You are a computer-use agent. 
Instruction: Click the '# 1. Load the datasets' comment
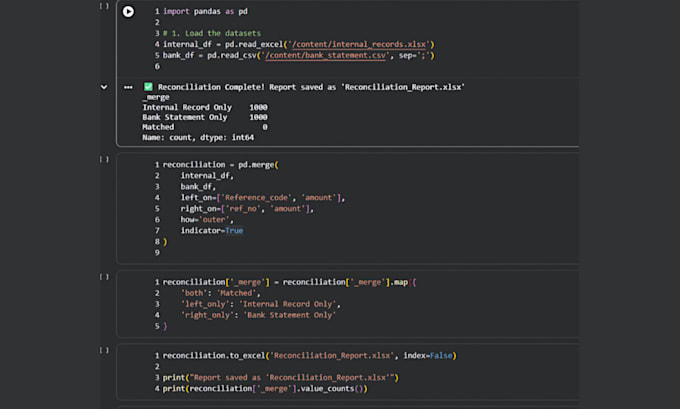pos(212,33)
